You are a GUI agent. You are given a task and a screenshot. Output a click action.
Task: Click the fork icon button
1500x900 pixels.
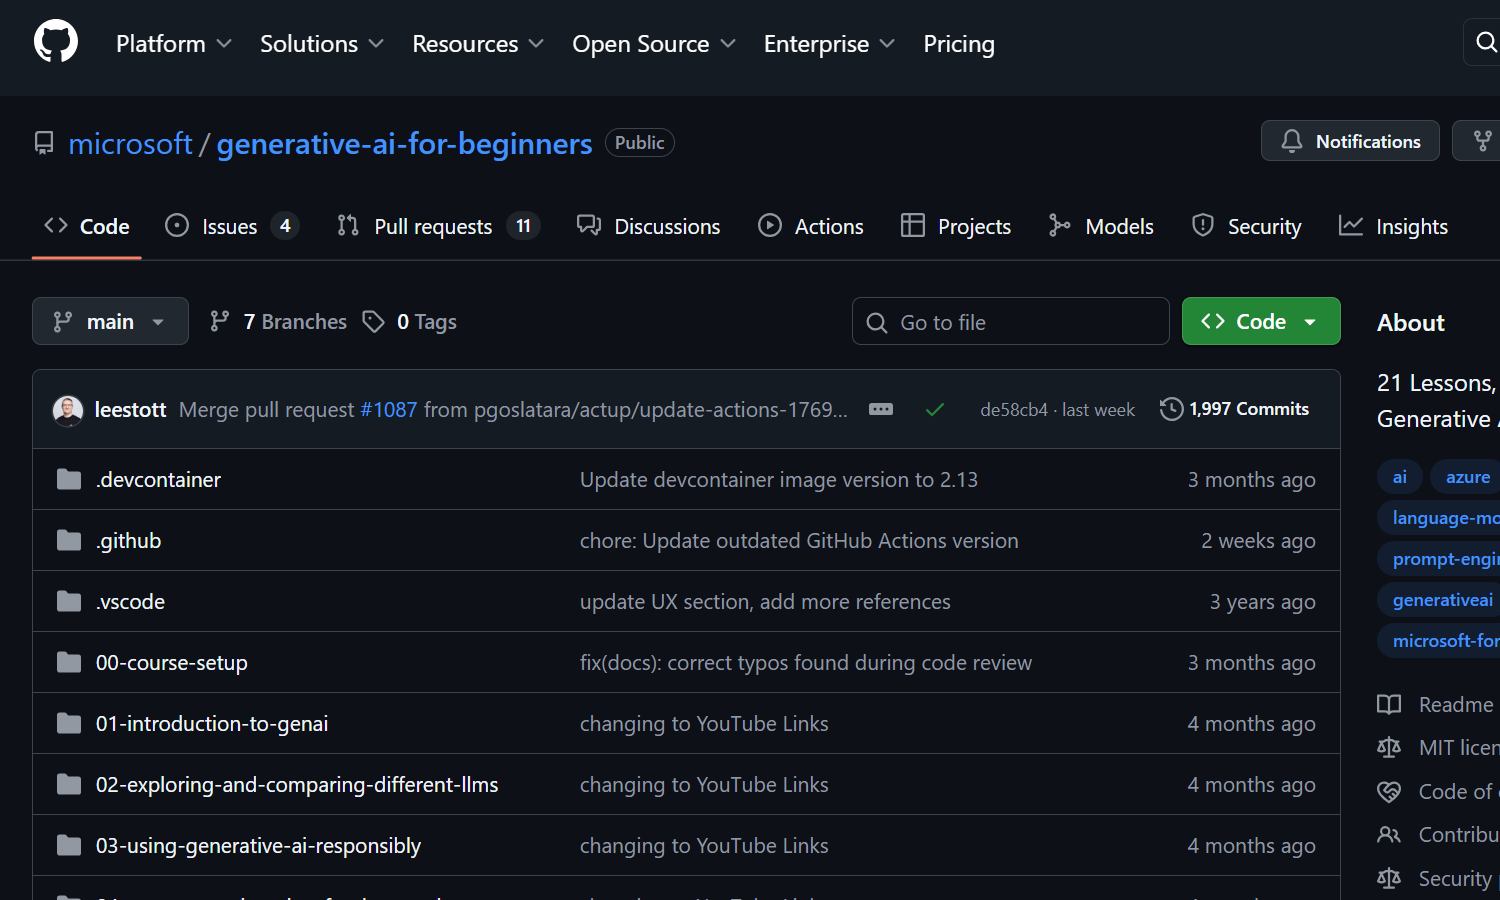coord(1482,141)
